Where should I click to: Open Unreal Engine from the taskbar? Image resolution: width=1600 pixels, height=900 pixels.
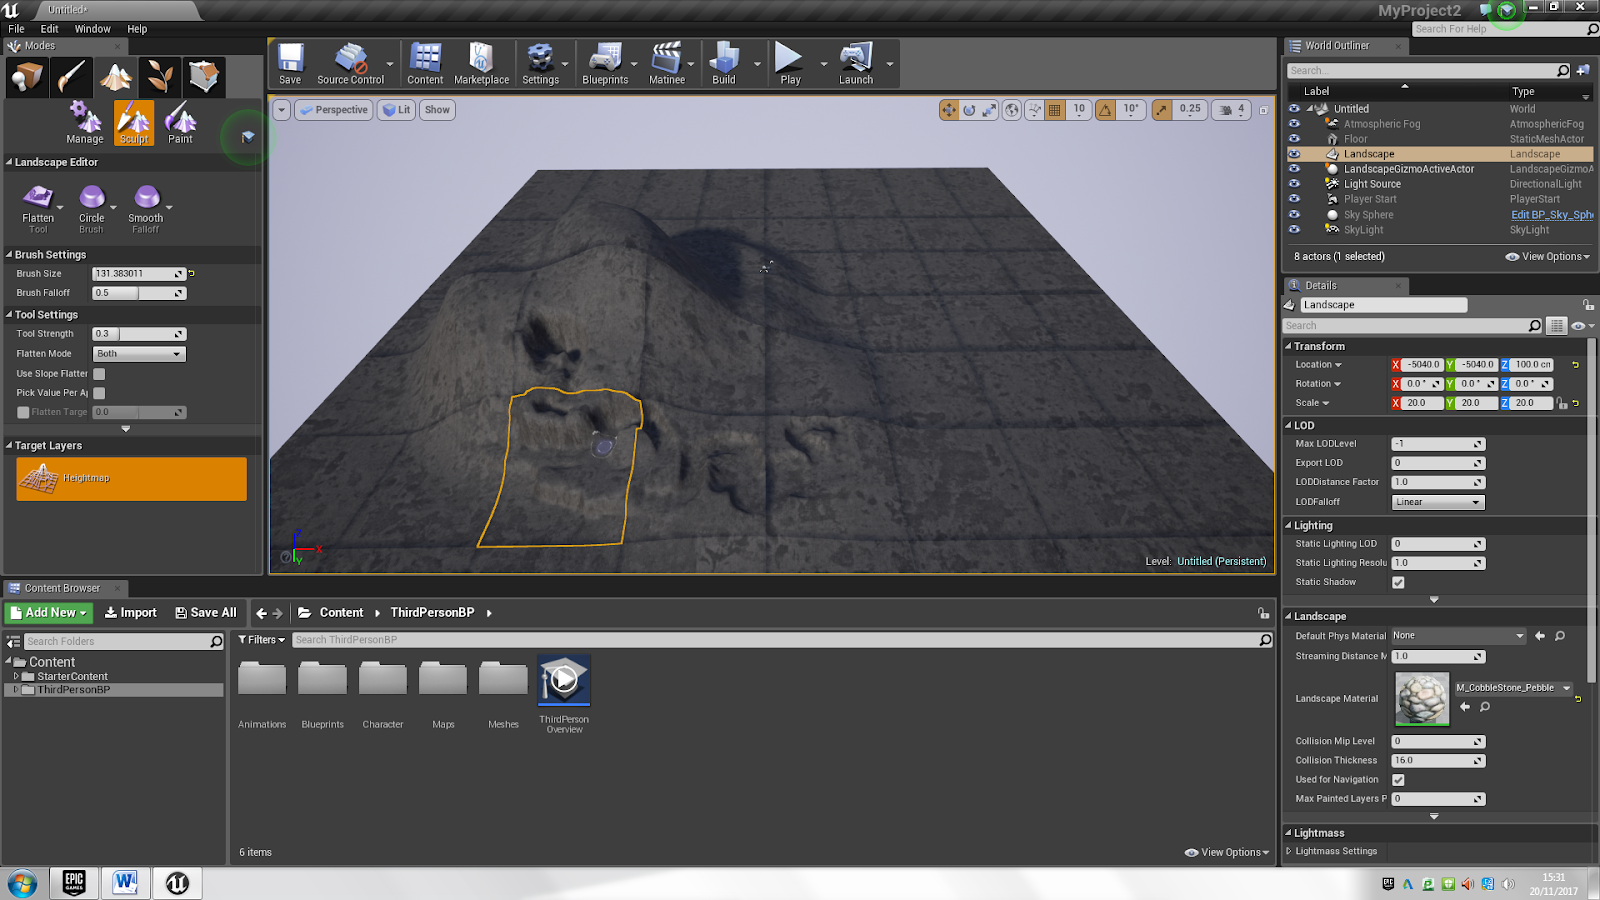click(177, 883)
